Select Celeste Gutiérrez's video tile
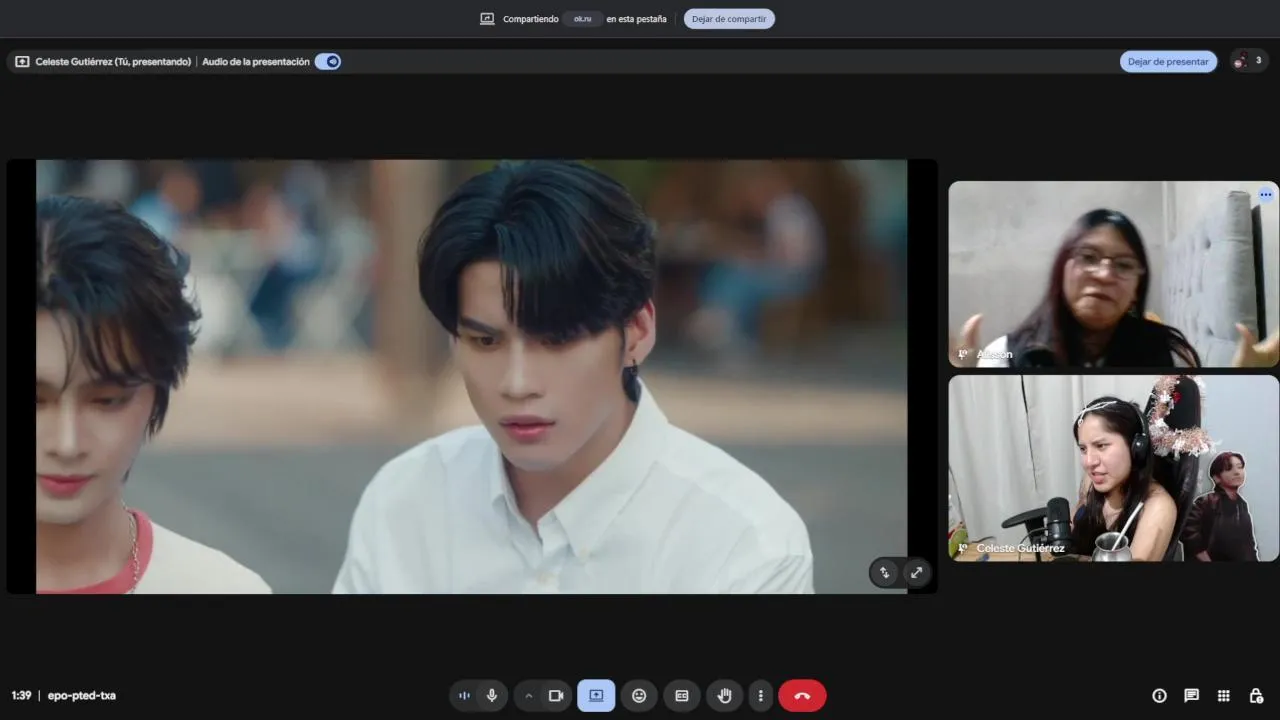 [x=1113, y=468]
